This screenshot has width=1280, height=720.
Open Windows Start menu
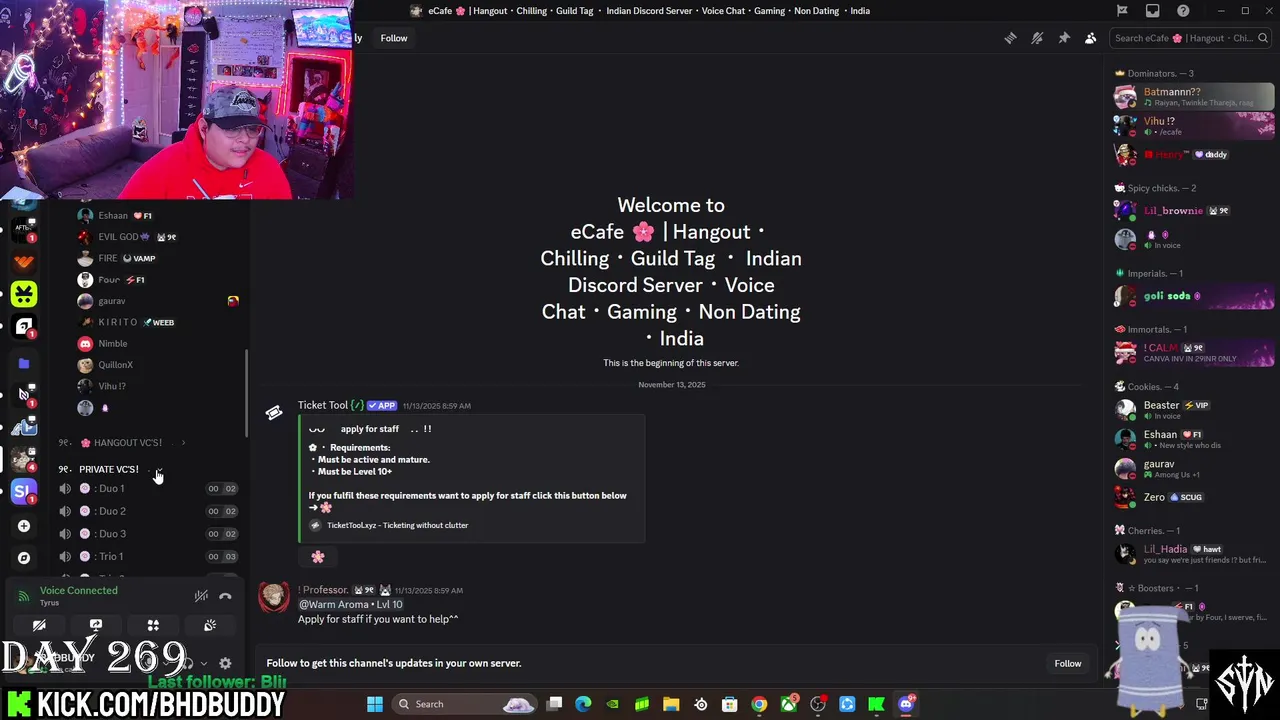[375, 704]
